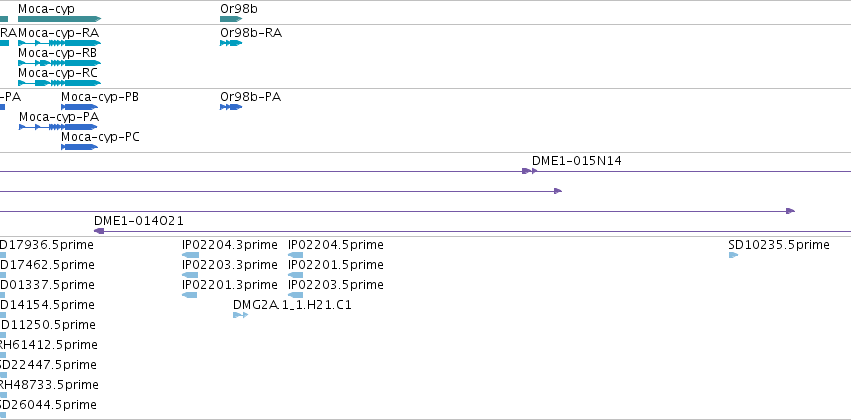Select the DME1-014O21 BAC label
The width and height of the screenshot is (851, 420).
coord(138,221)
